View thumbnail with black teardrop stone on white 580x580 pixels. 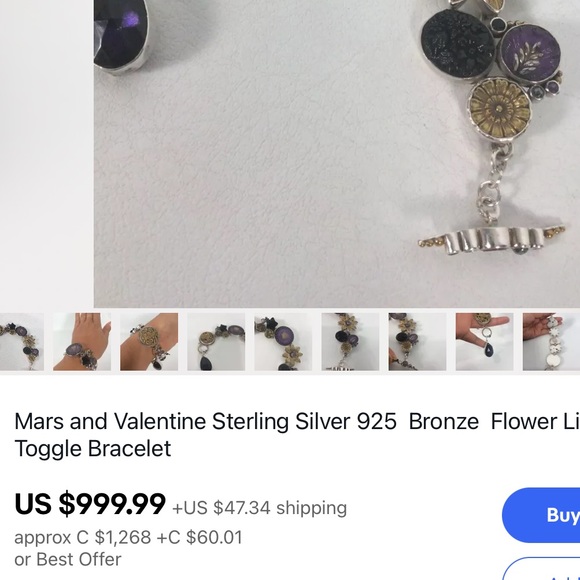coord(216,341)
